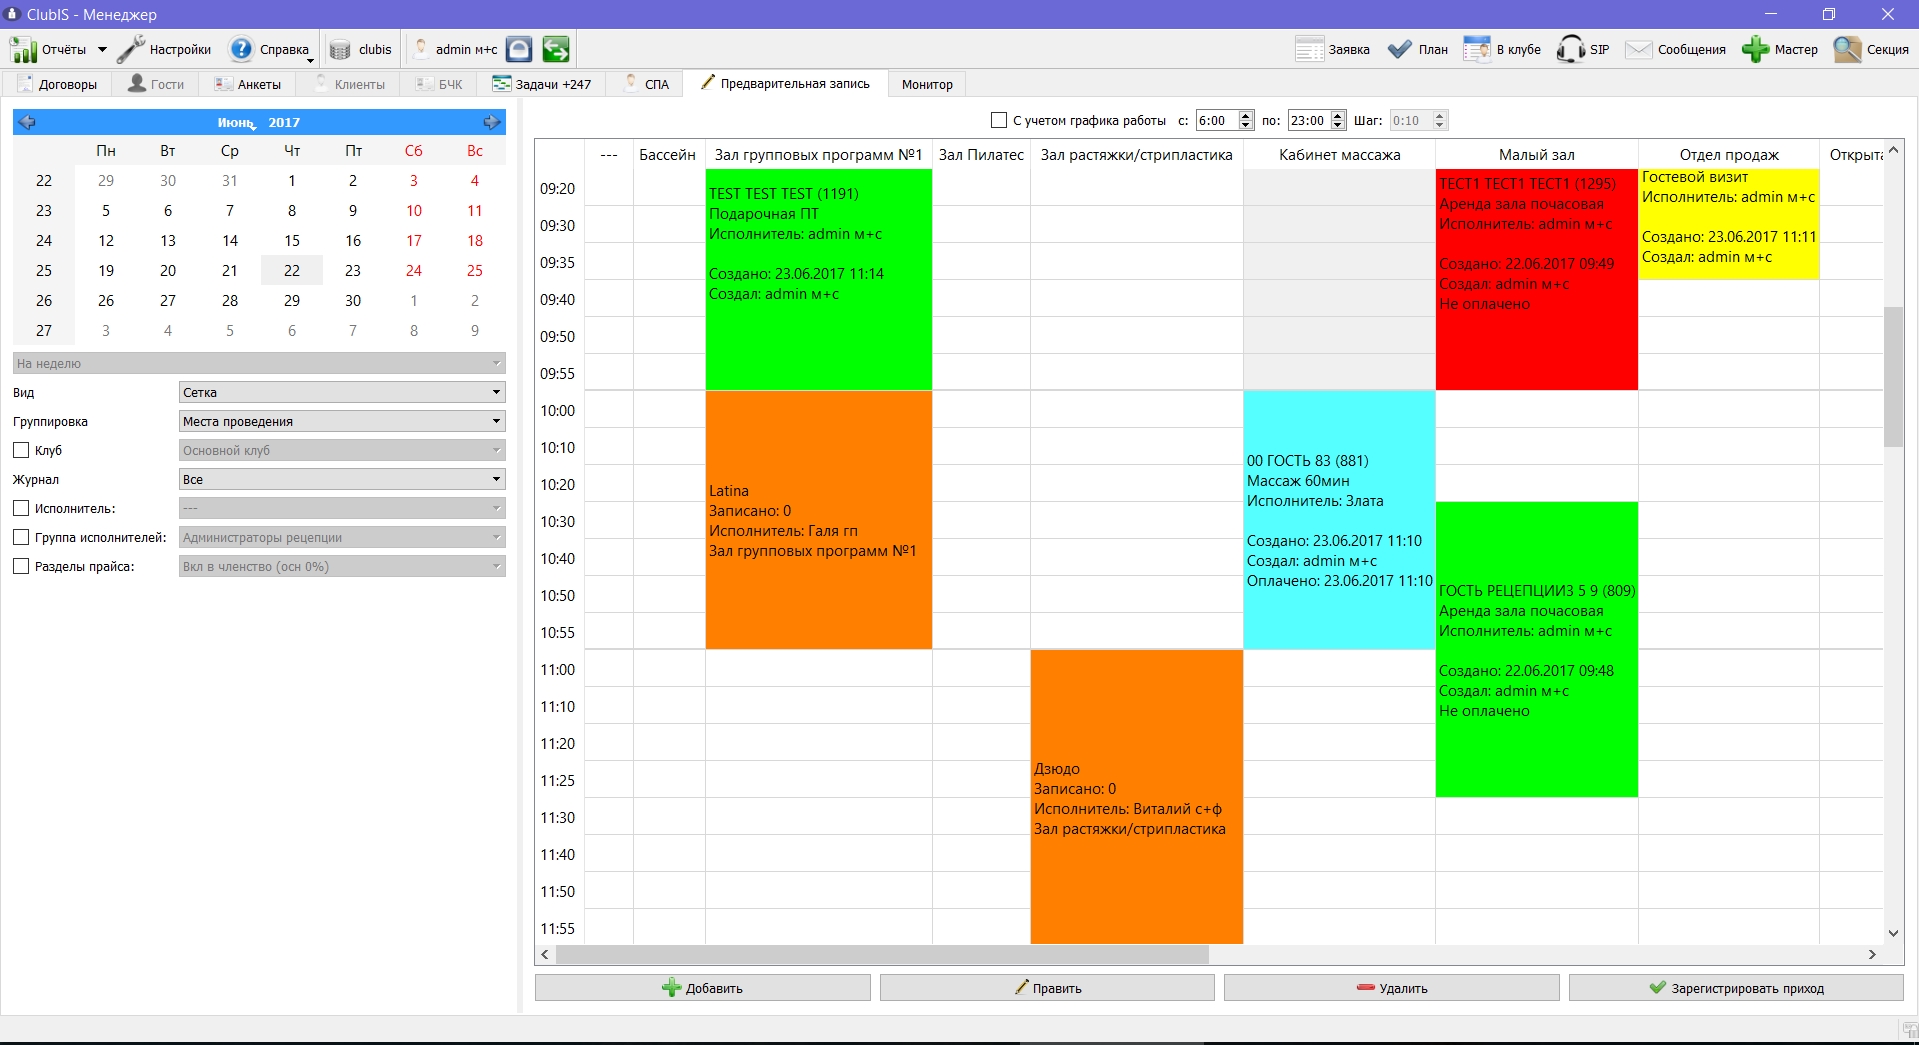Screen dimensions: 1919x1045
Task: Open the Отчёты reports icon
Action: pyautogui.click(x=23, y=49)
